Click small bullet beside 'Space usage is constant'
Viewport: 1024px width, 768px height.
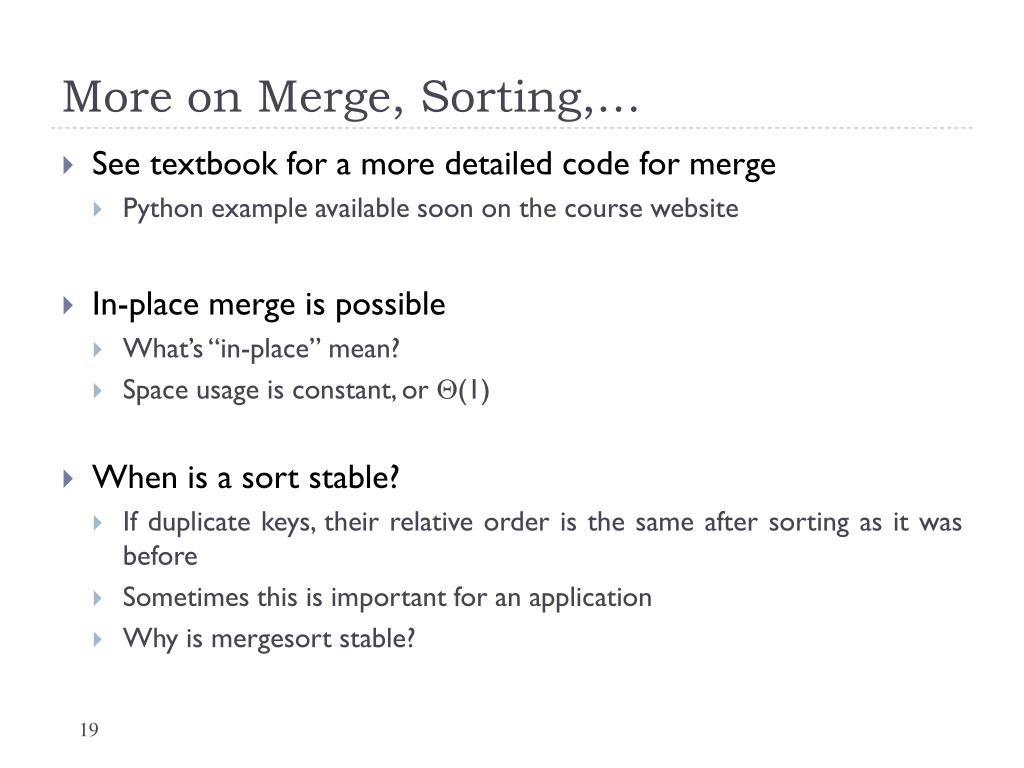click(x=98, y=391)
